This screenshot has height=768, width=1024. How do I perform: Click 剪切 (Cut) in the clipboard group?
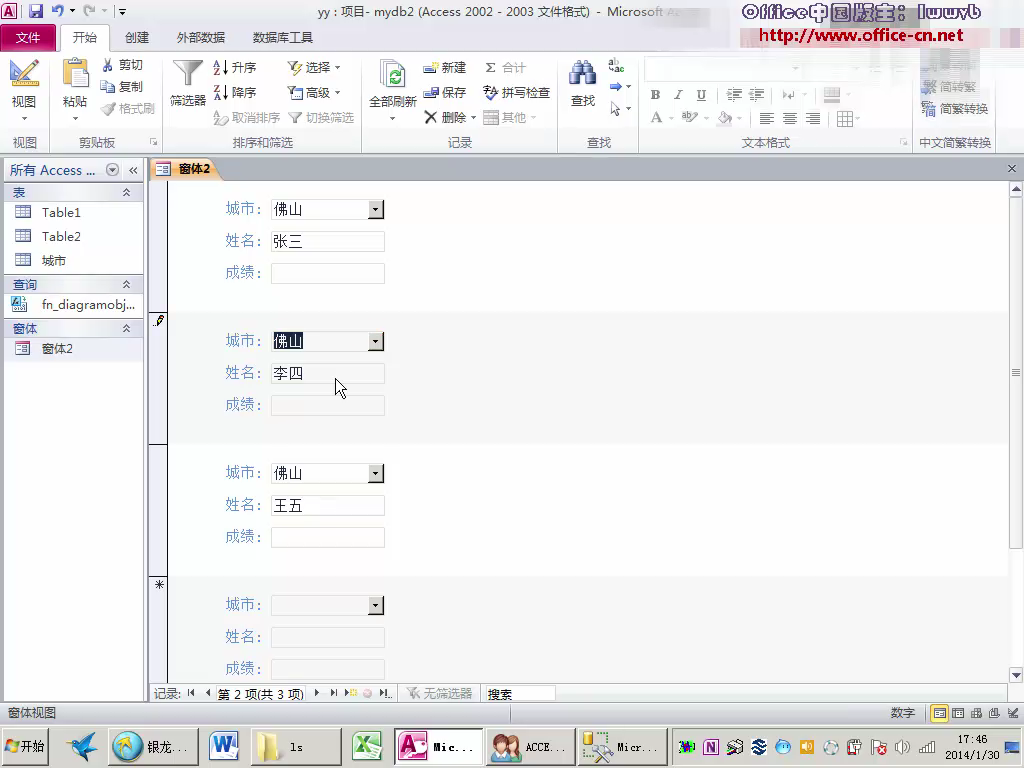click(x=122, y=65)
